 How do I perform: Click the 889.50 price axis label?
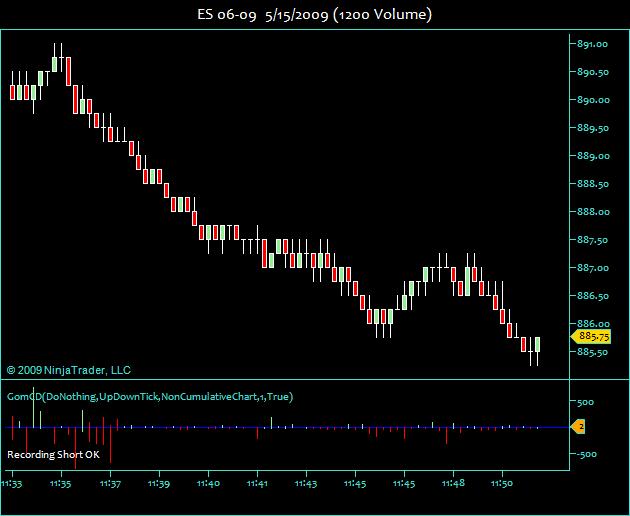(593, 128)
